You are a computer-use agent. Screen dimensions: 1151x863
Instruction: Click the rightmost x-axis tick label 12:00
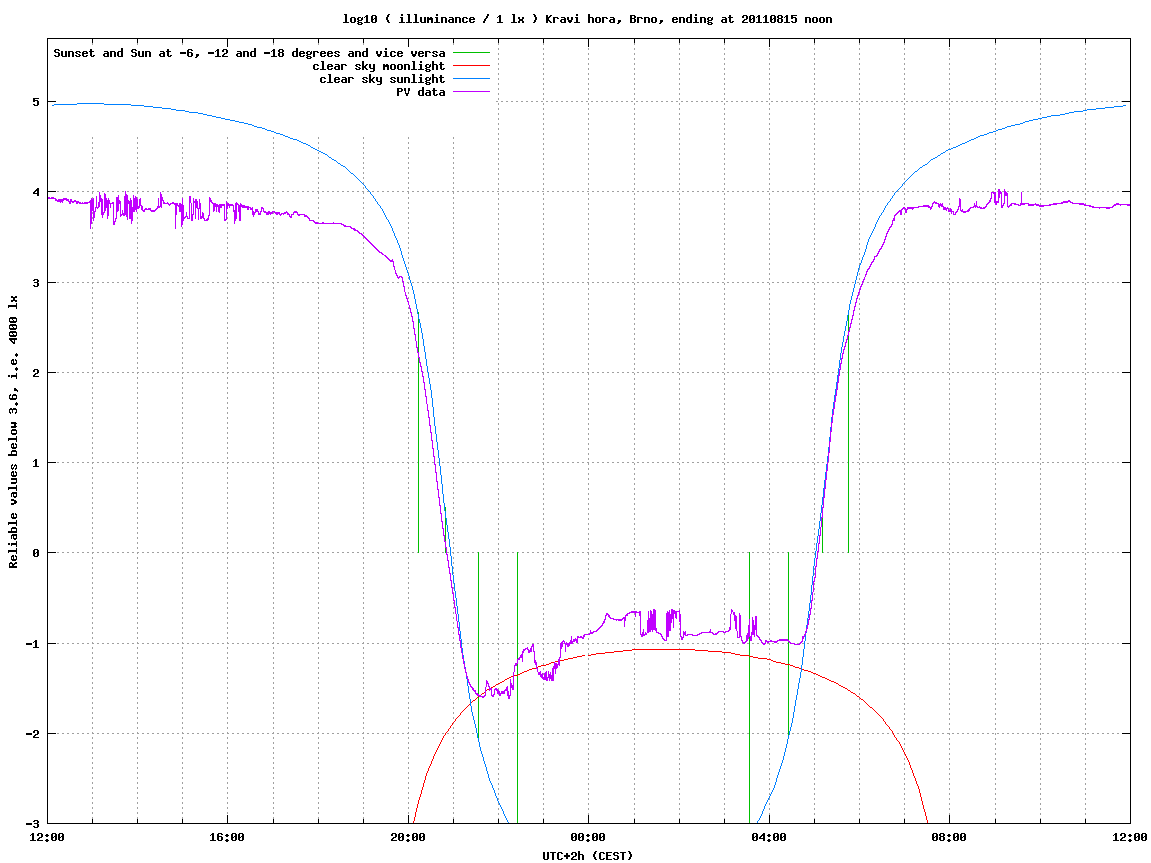tap(1130, 837)
